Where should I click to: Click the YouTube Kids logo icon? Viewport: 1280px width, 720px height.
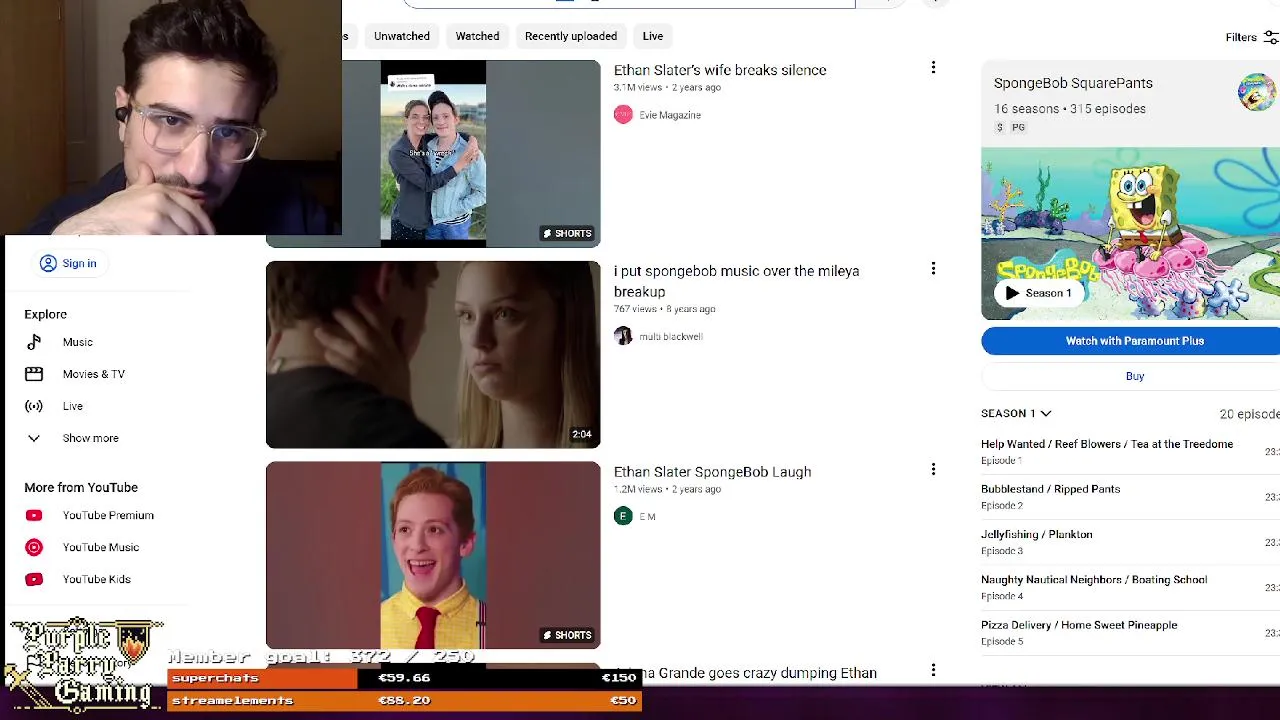pos(34,579)
